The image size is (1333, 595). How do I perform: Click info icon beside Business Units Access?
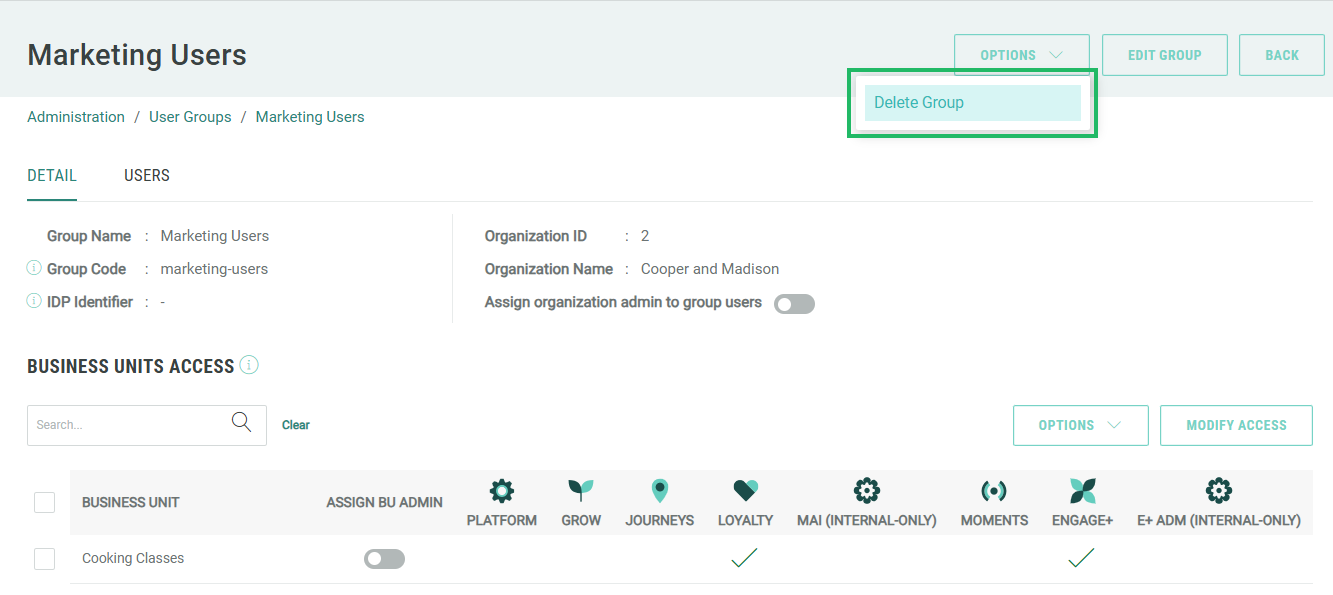point(249,365)
